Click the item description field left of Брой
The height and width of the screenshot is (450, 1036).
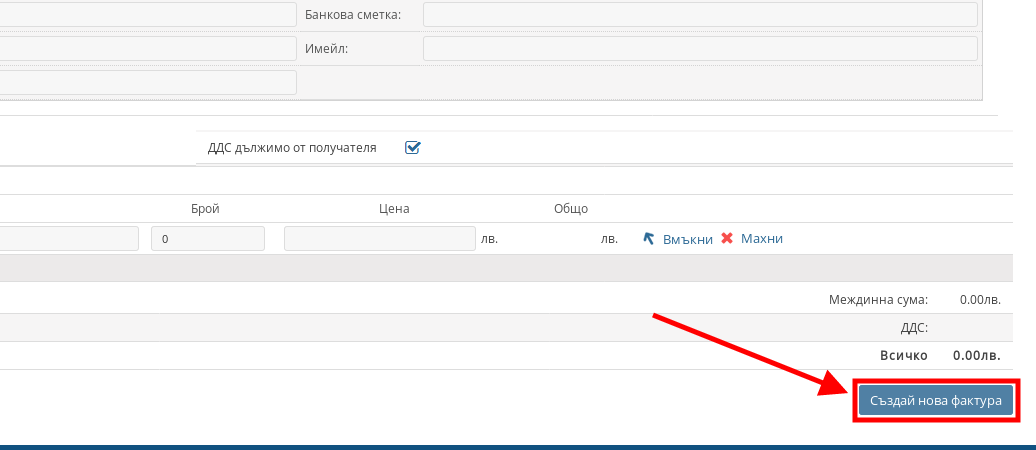(x=68, y=239)
